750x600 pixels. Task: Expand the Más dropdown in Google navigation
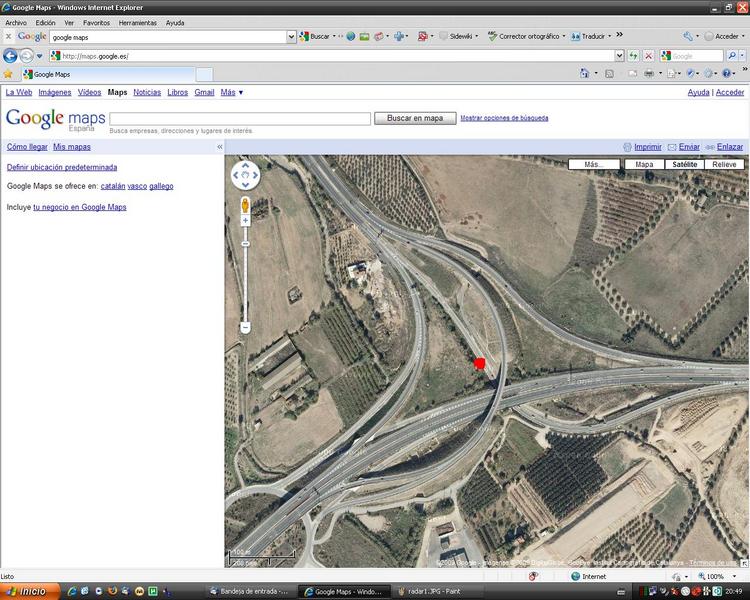[x=232, y=92]
